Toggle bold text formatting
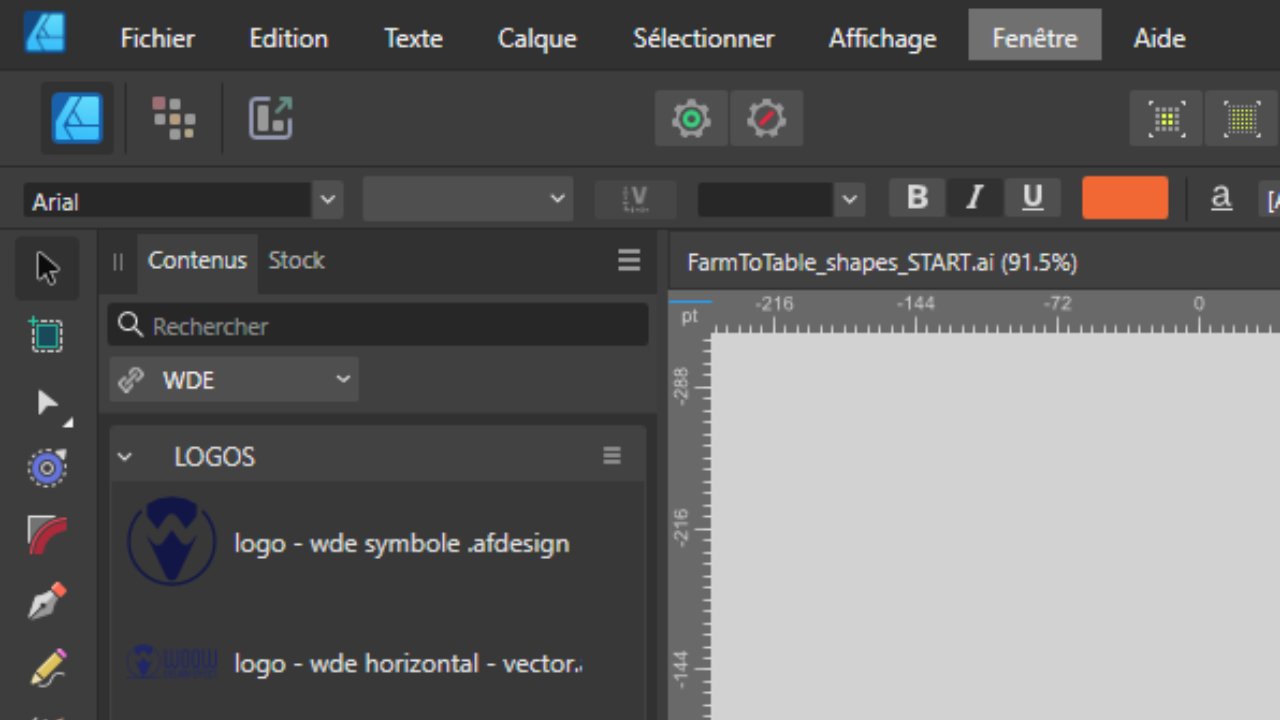The image size is (1280, 720). coord(917,198)
